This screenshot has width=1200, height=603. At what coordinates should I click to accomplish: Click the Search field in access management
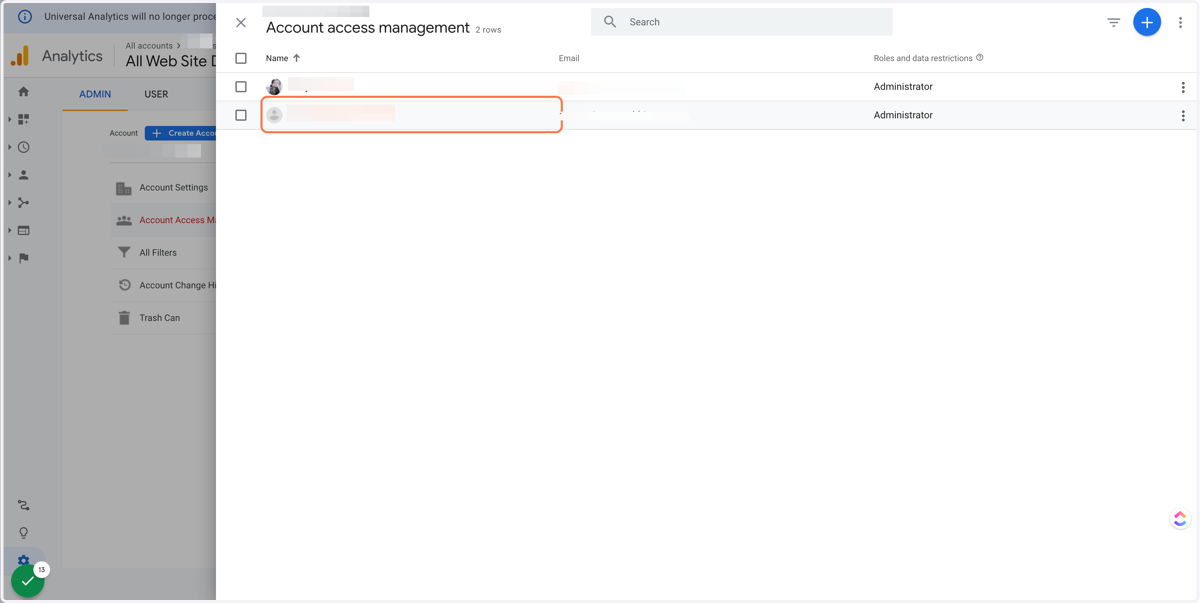[x=741, y=22]
